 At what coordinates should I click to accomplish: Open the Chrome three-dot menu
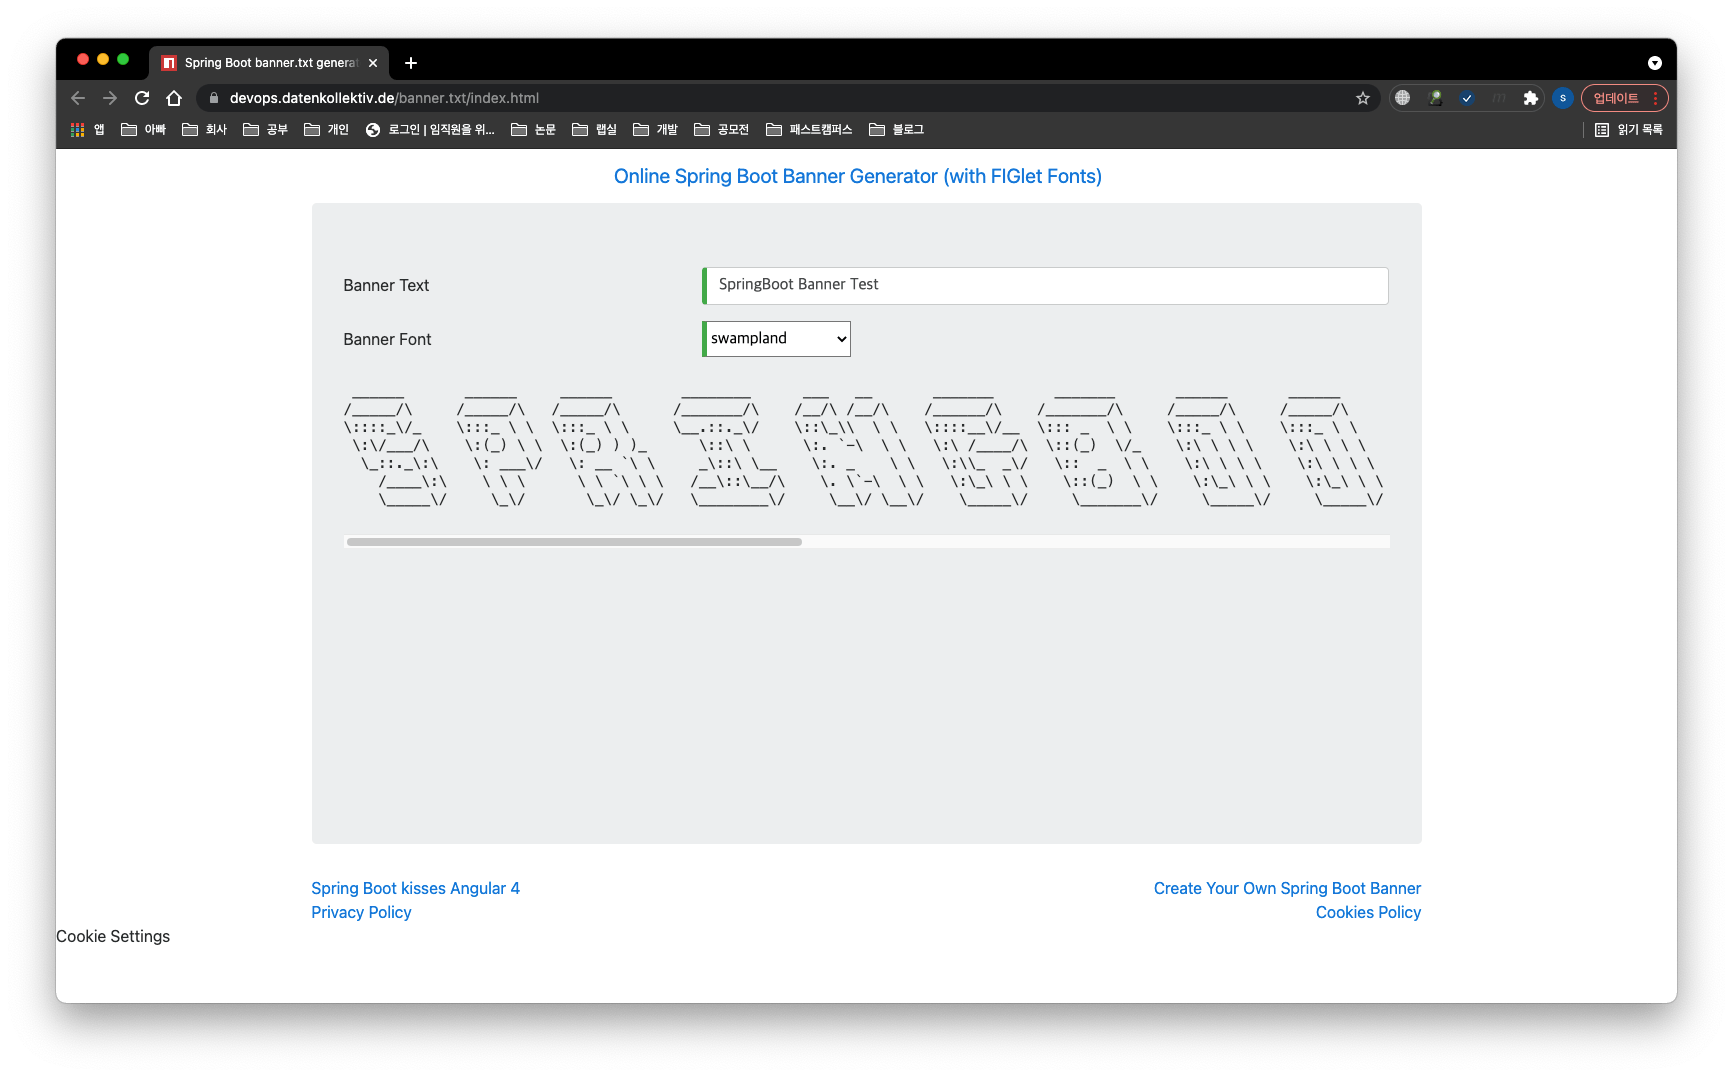tap(1656, 97)
